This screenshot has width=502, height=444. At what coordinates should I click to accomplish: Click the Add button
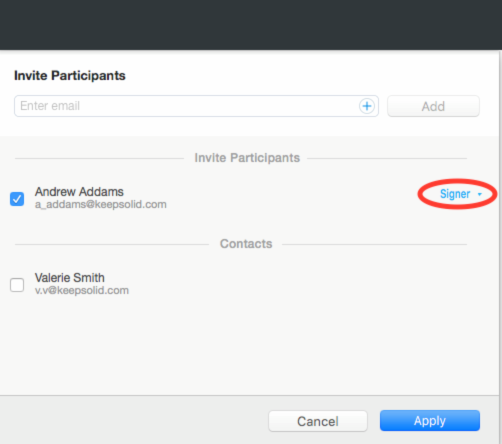tap(433, 106)
